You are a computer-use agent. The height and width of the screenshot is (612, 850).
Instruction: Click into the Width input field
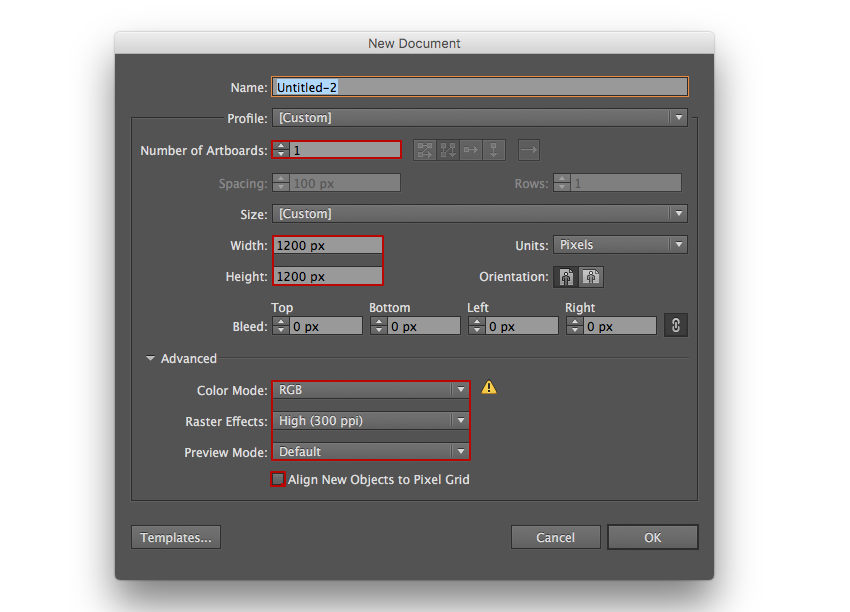pos(328,245)
